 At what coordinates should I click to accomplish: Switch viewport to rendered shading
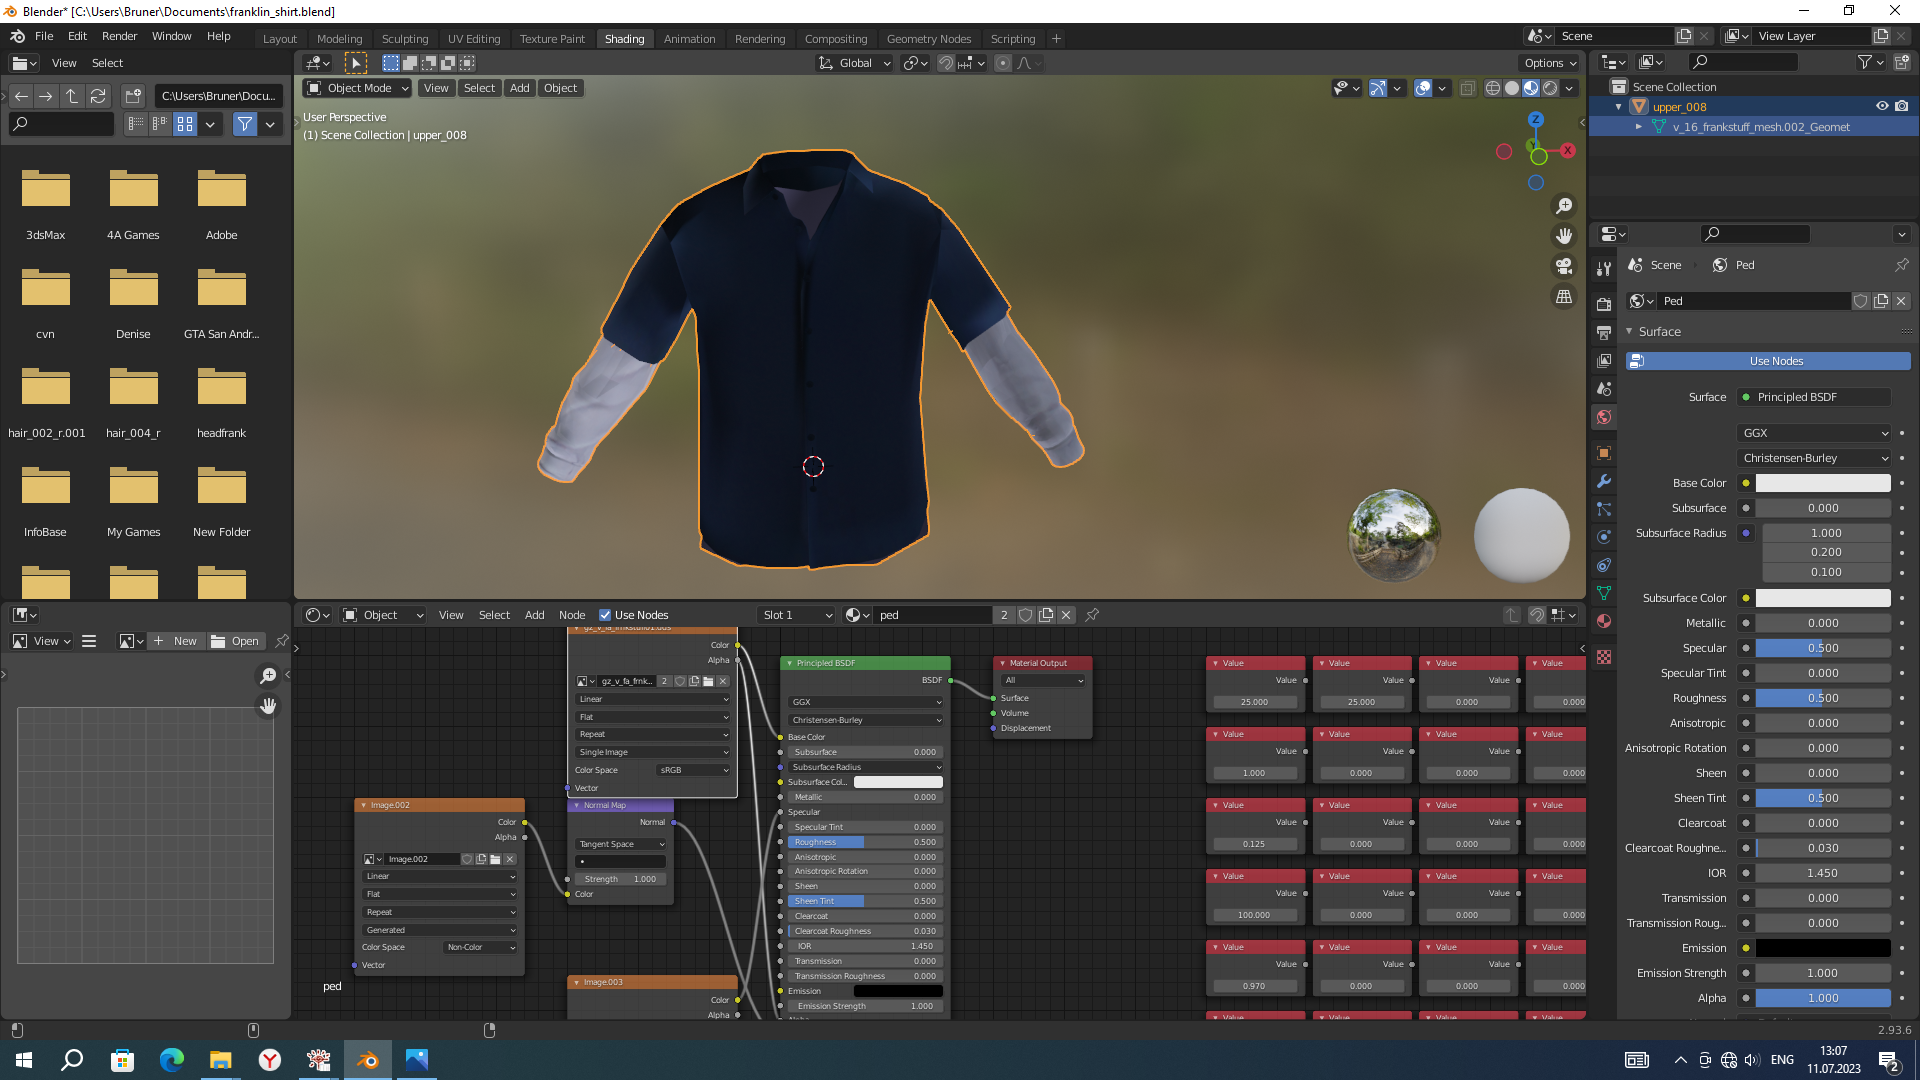[1550, 88]
